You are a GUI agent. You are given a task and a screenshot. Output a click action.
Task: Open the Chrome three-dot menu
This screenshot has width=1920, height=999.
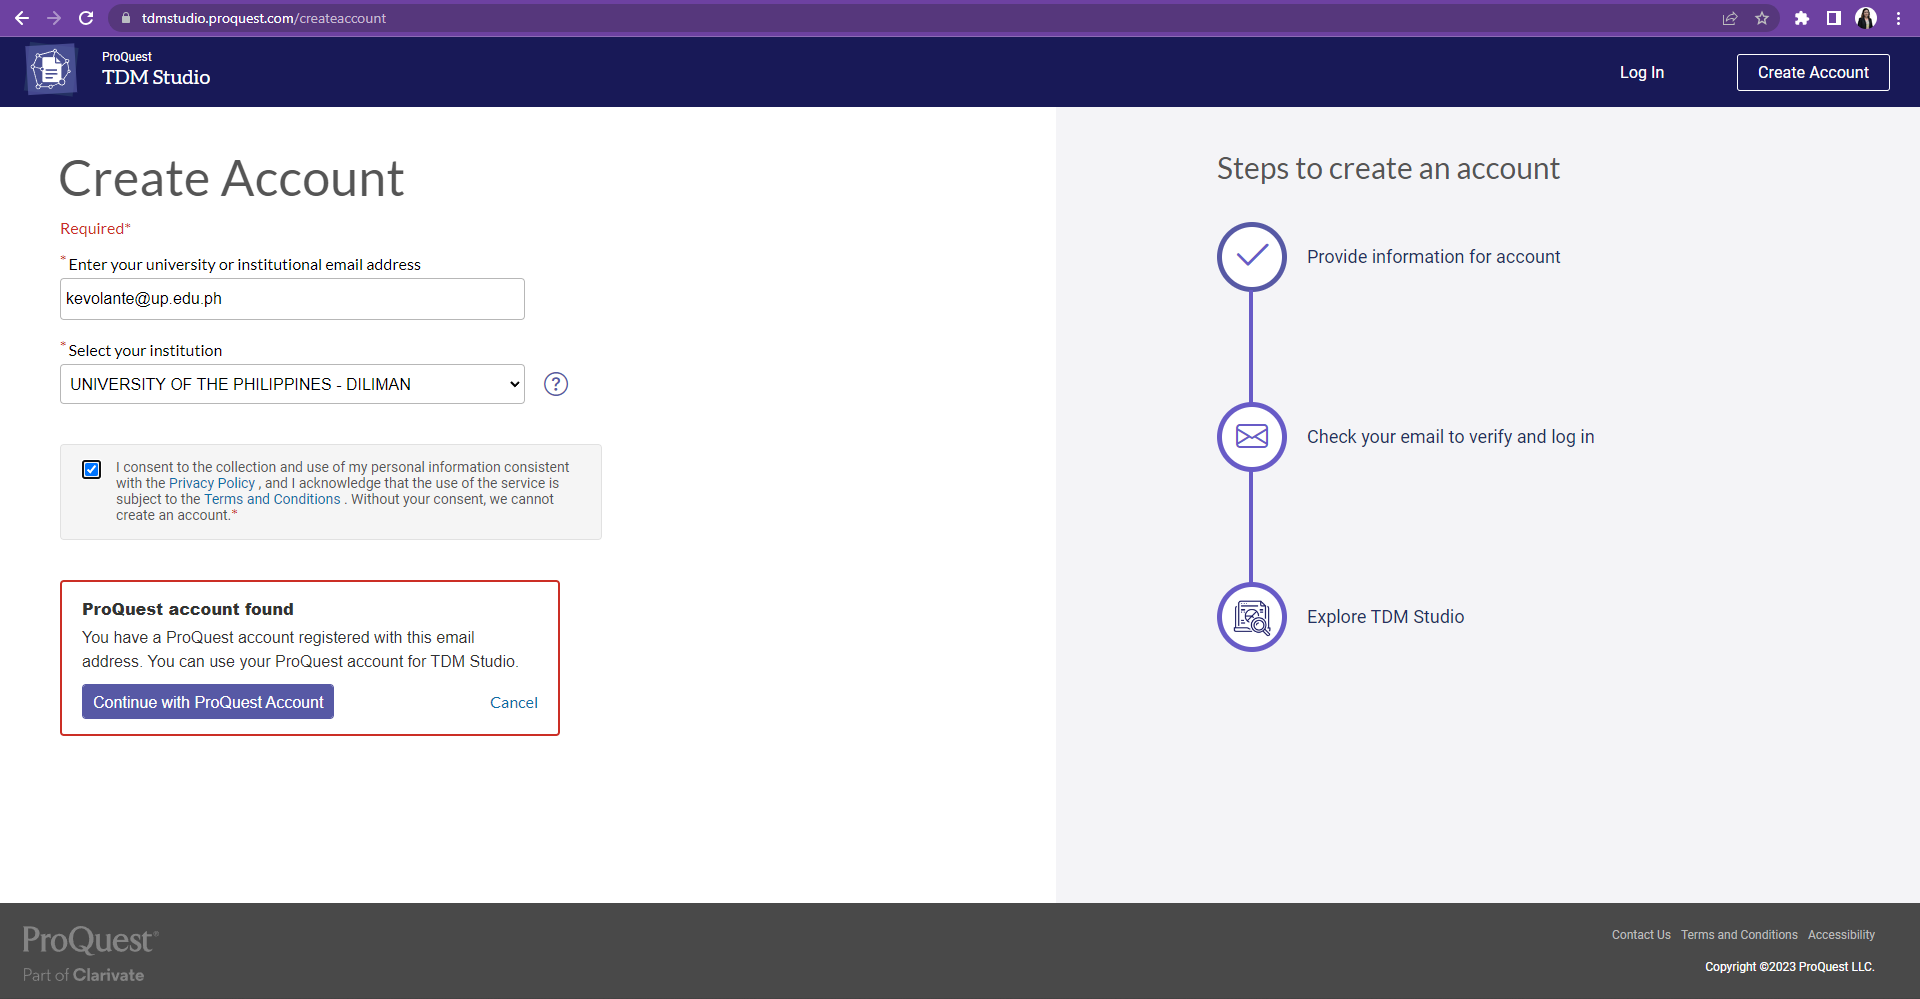click(x=1898, y=18)
